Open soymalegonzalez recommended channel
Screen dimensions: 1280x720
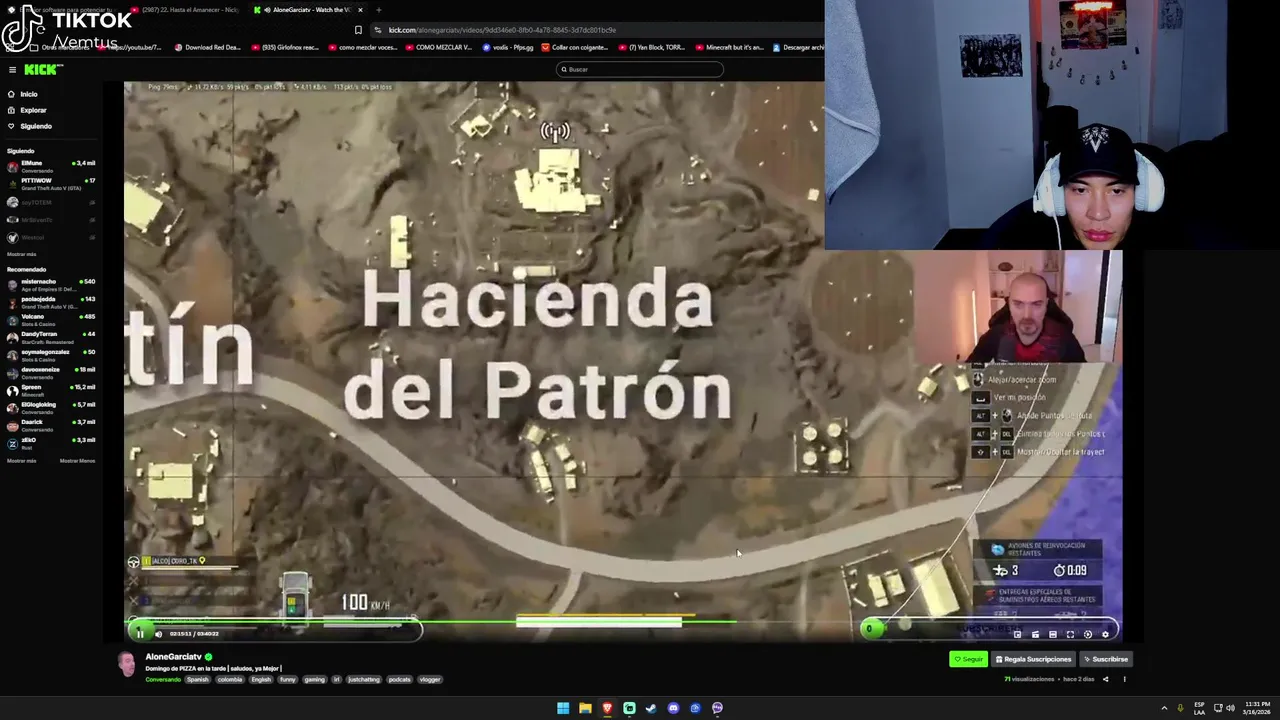click(50, 354)
